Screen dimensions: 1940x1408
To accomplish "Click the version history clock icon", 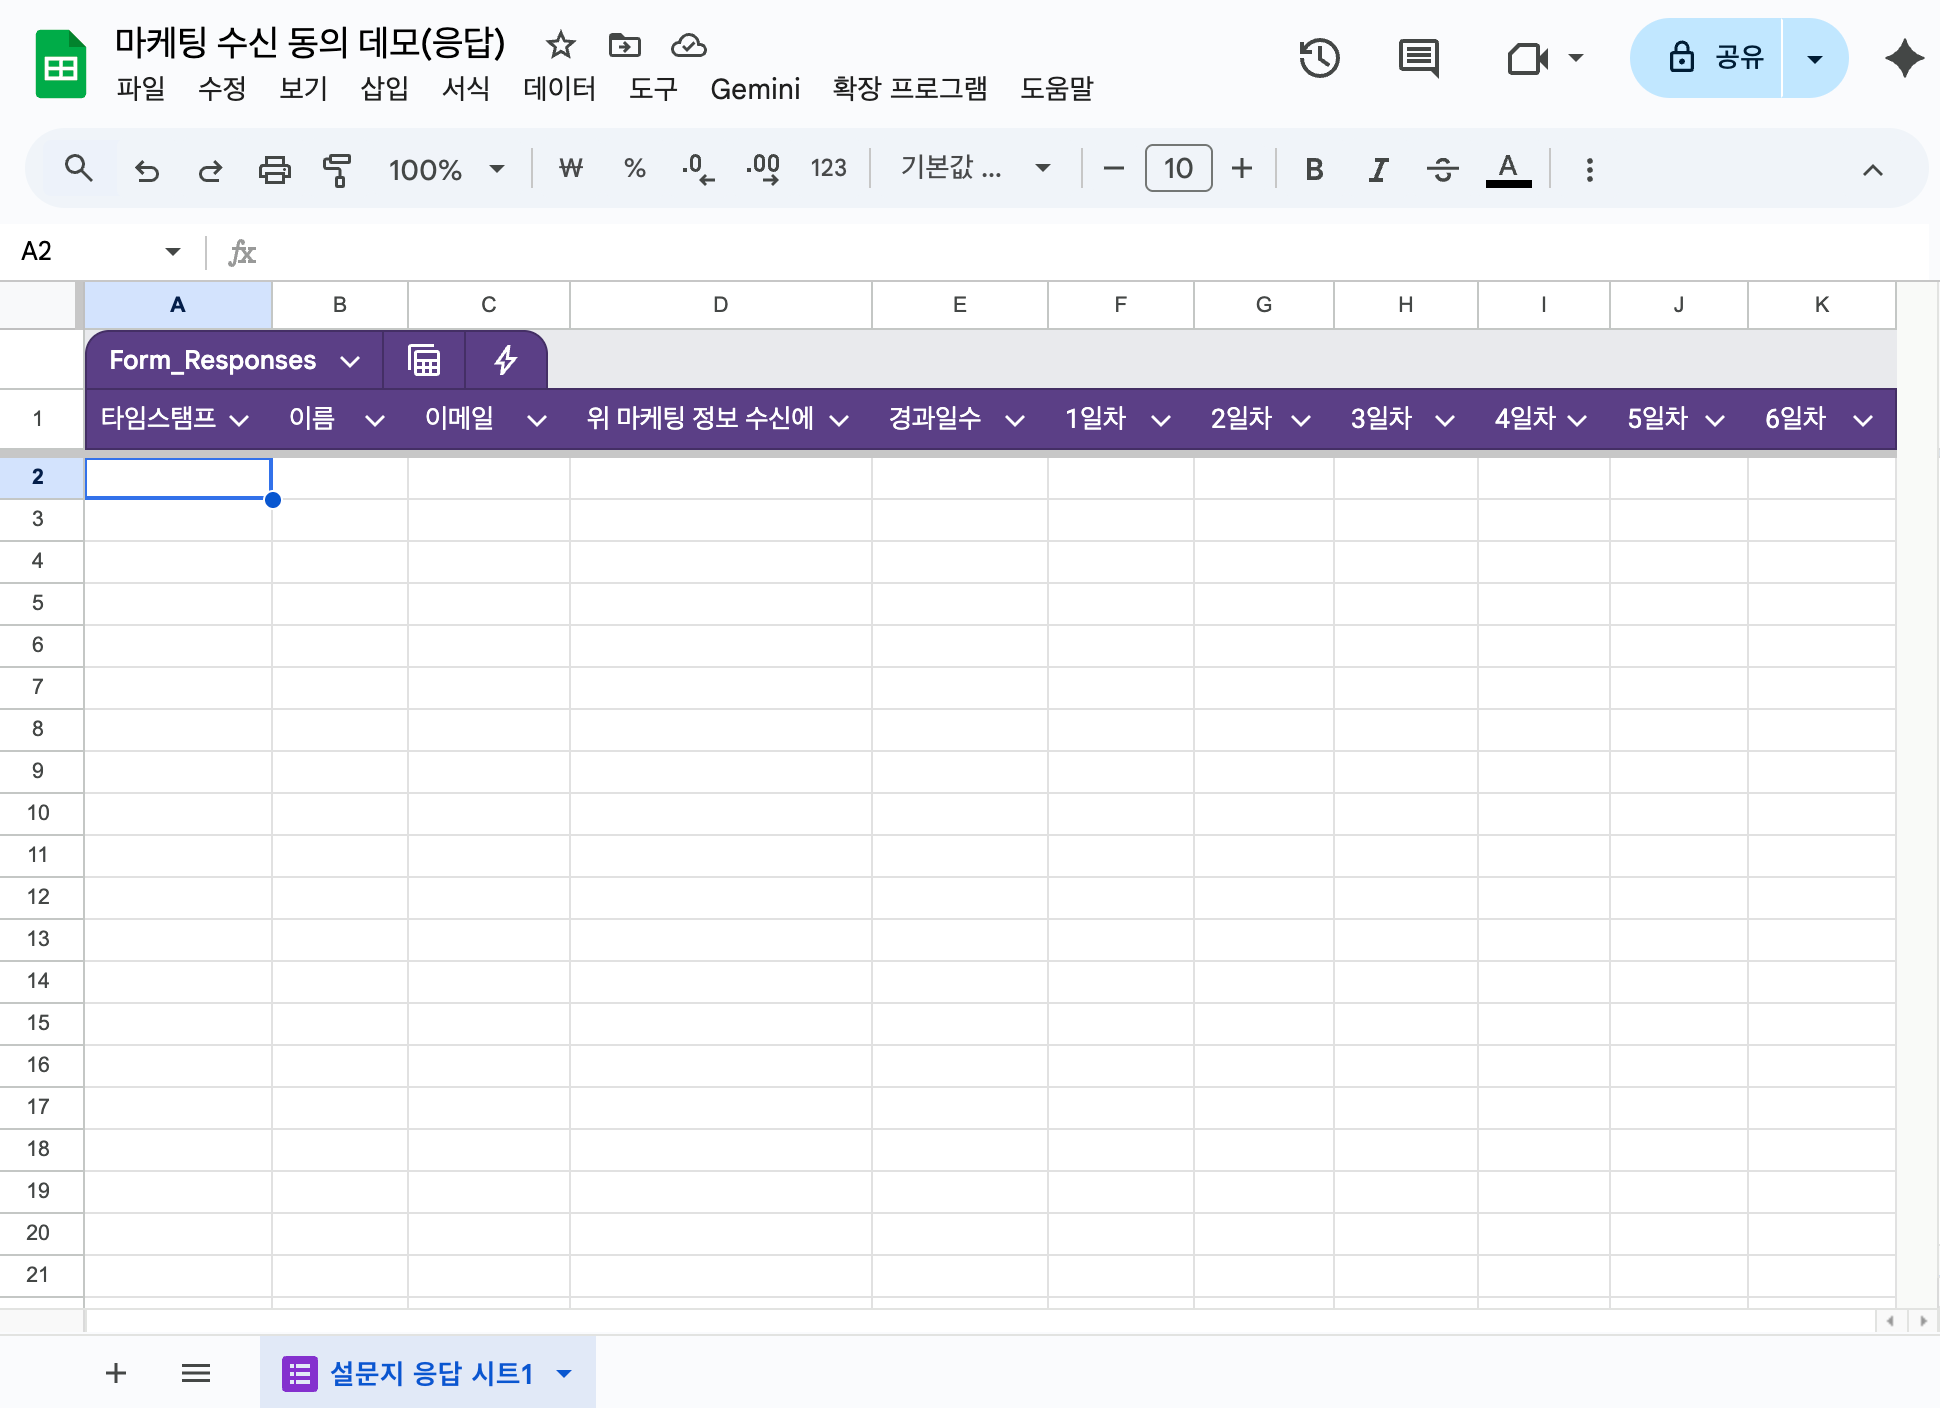I will pos(1319,58).
